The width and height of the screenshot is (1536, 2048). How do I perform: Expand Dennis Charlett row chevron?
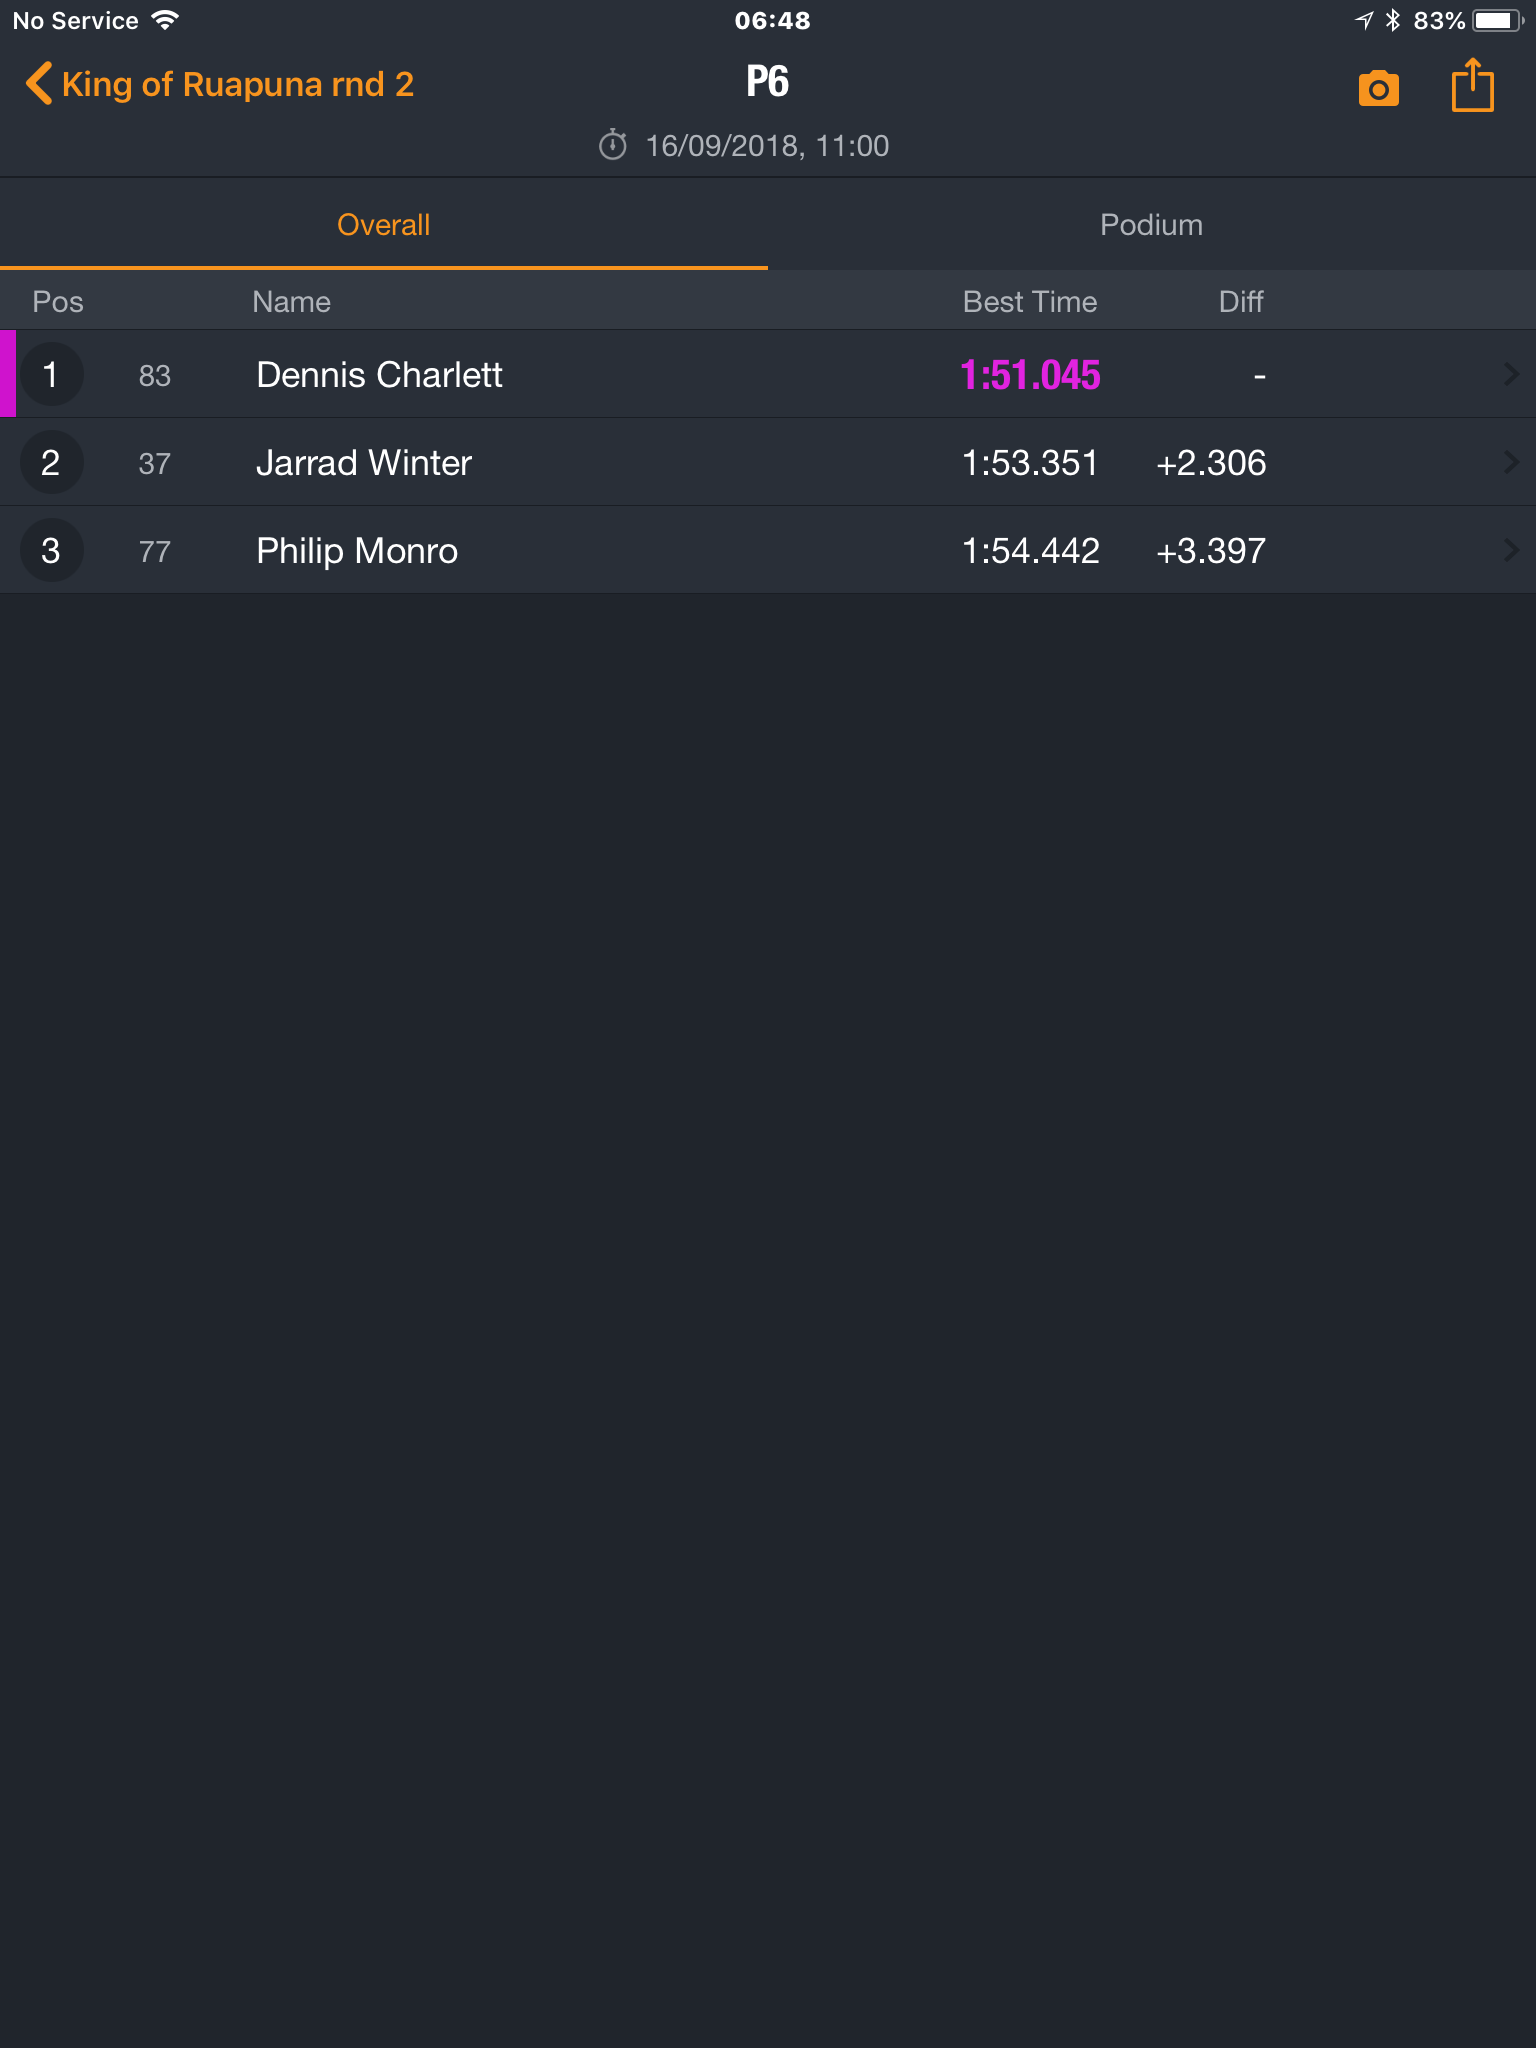point(1511,374)
